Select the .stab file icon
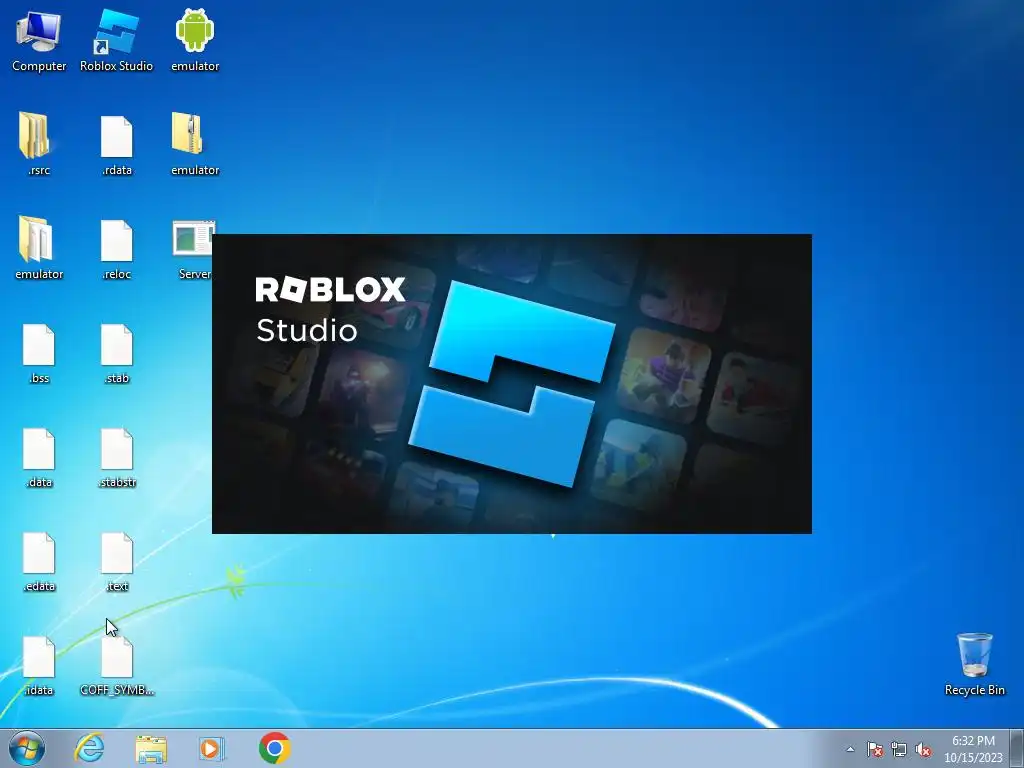 click(x=117, y=353)
